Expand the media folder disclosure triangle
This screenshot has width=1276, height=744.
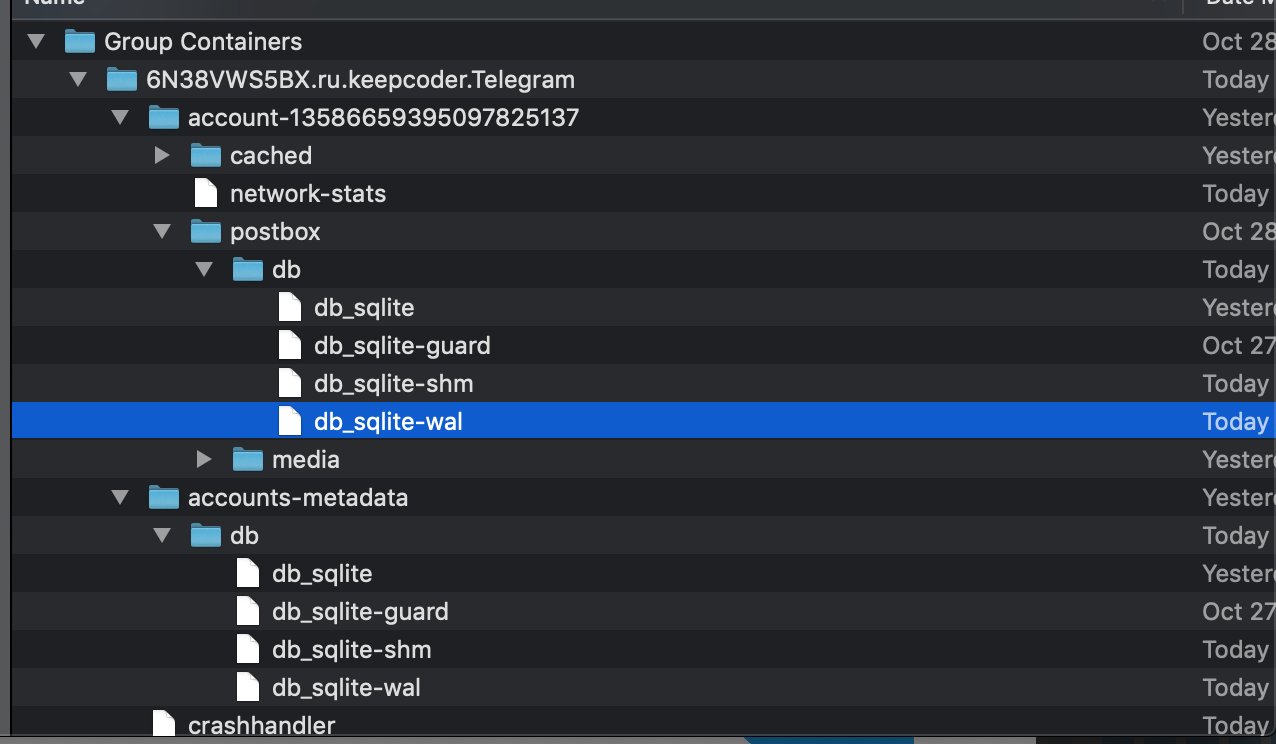(x=204, y=459)
